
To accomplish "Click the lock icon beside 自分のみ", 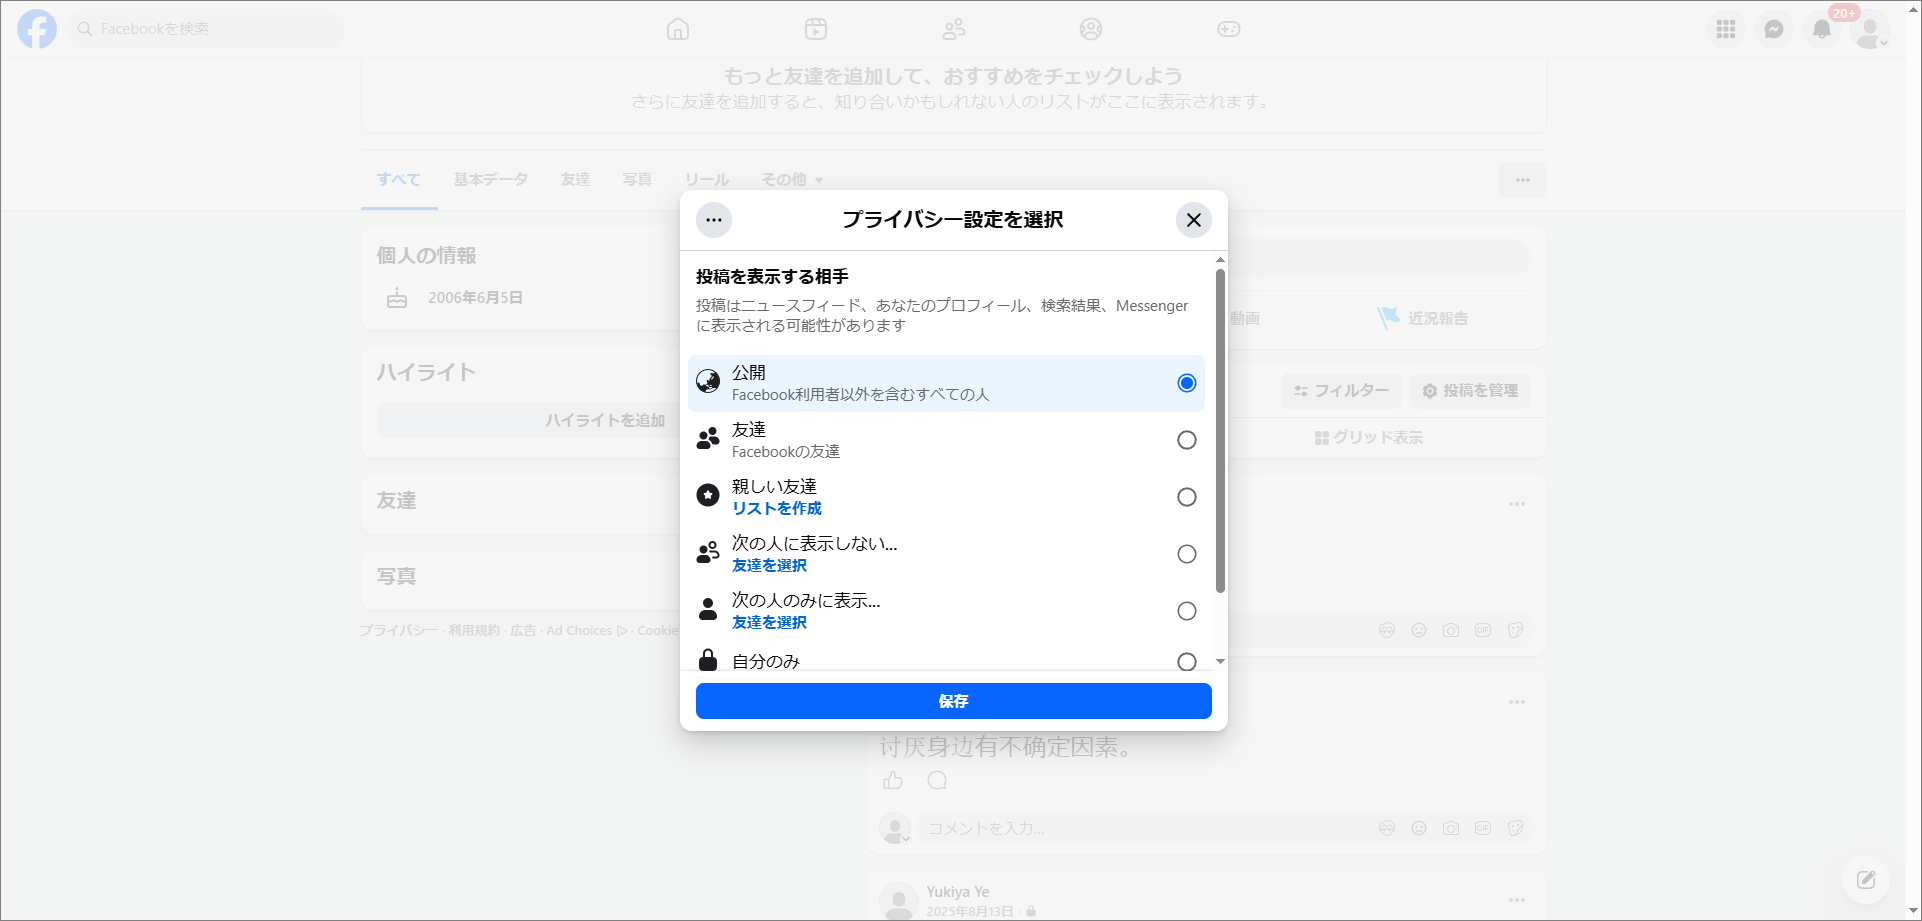I will click(708, 659).
